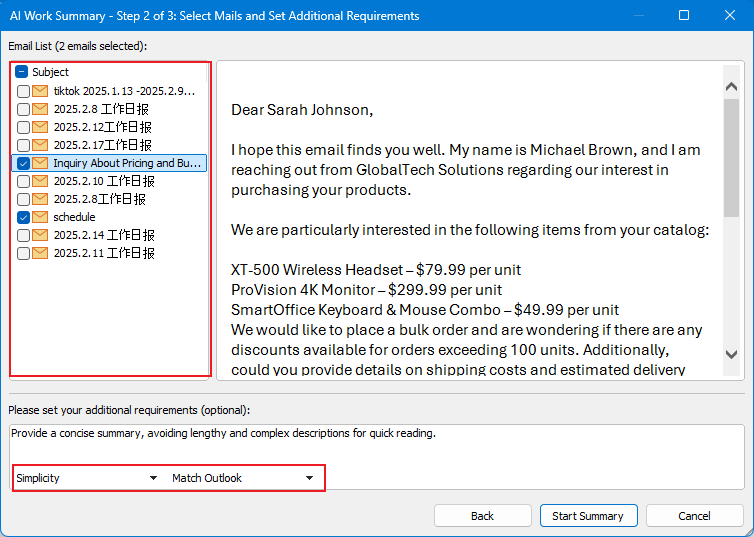
Task: Open the Simplicity style dropdown
Action: [87, 478]
